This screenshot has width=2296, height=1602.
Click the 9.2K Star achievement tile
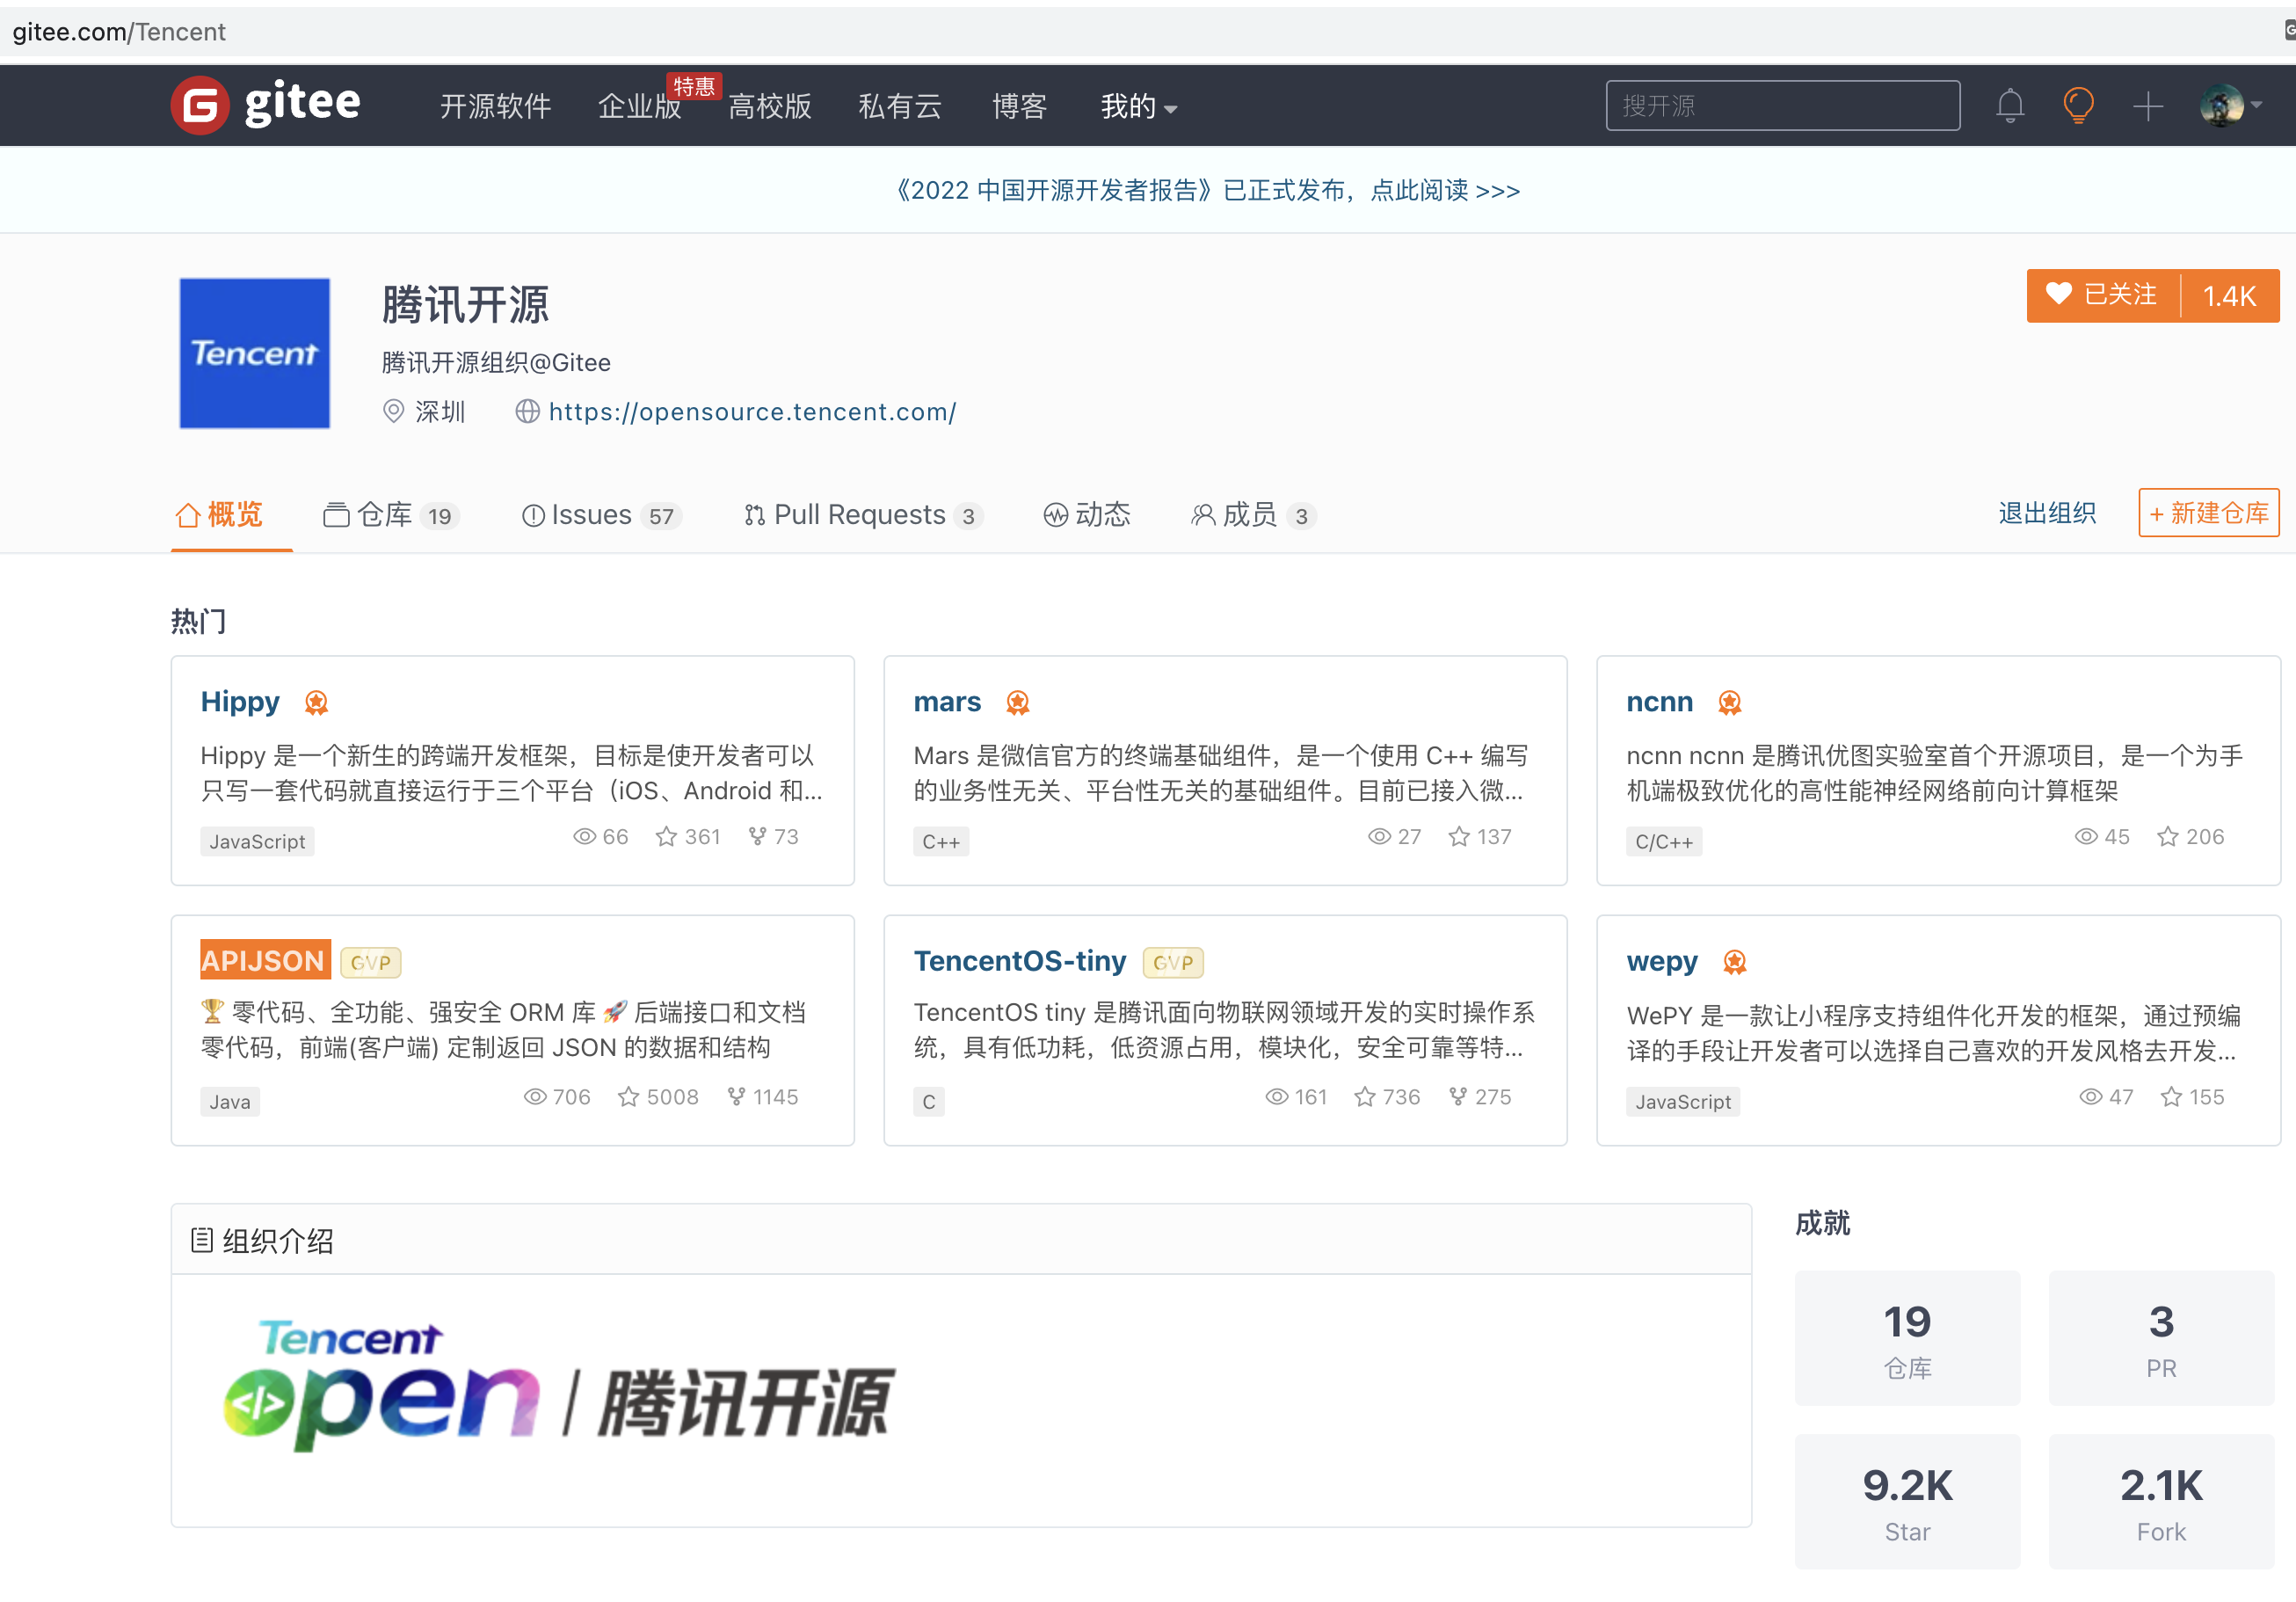click(1907, 1502)
